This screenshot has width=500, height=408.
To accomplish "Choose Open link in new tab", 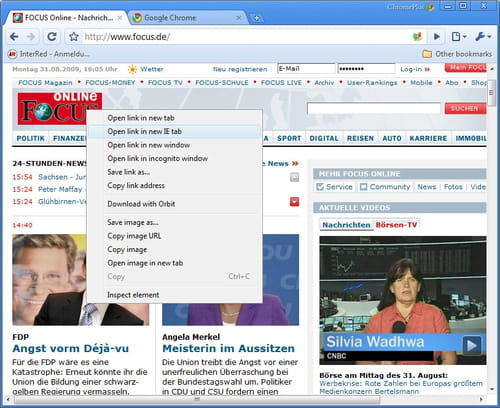I will (174, 118).
